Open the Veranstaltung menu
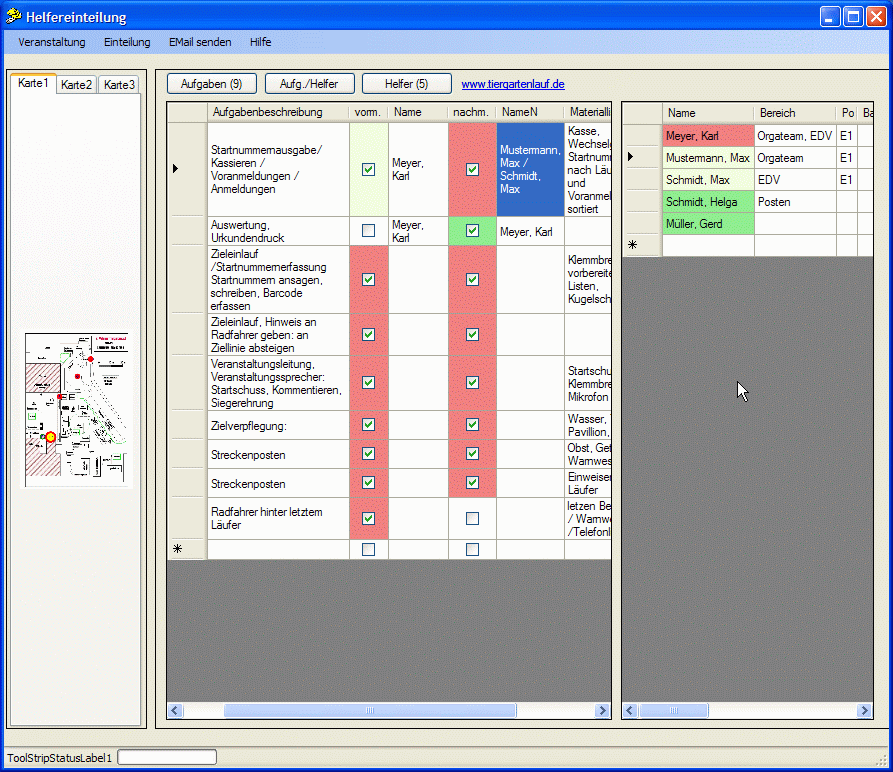 (51, 42)
